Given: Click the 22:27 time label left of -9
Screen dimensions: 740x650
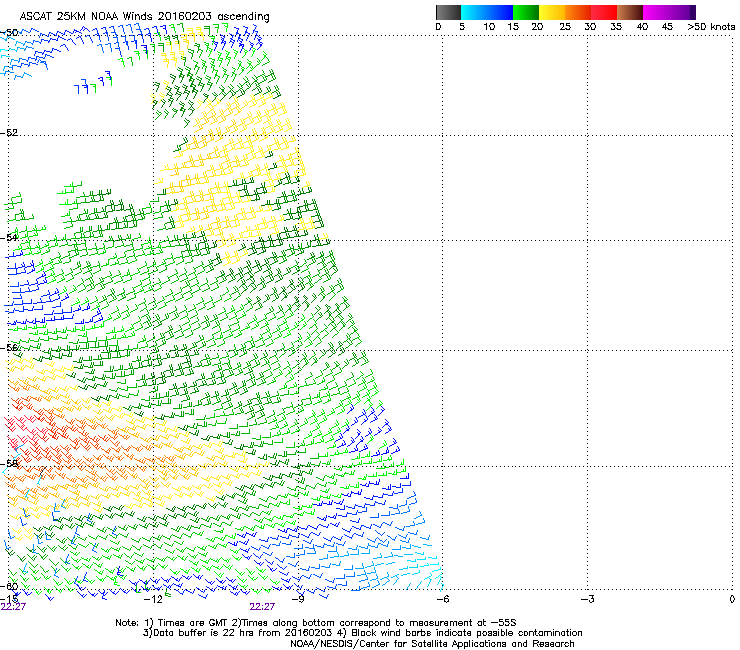Looking at the screenshot, I should click(x=262, y=607).
